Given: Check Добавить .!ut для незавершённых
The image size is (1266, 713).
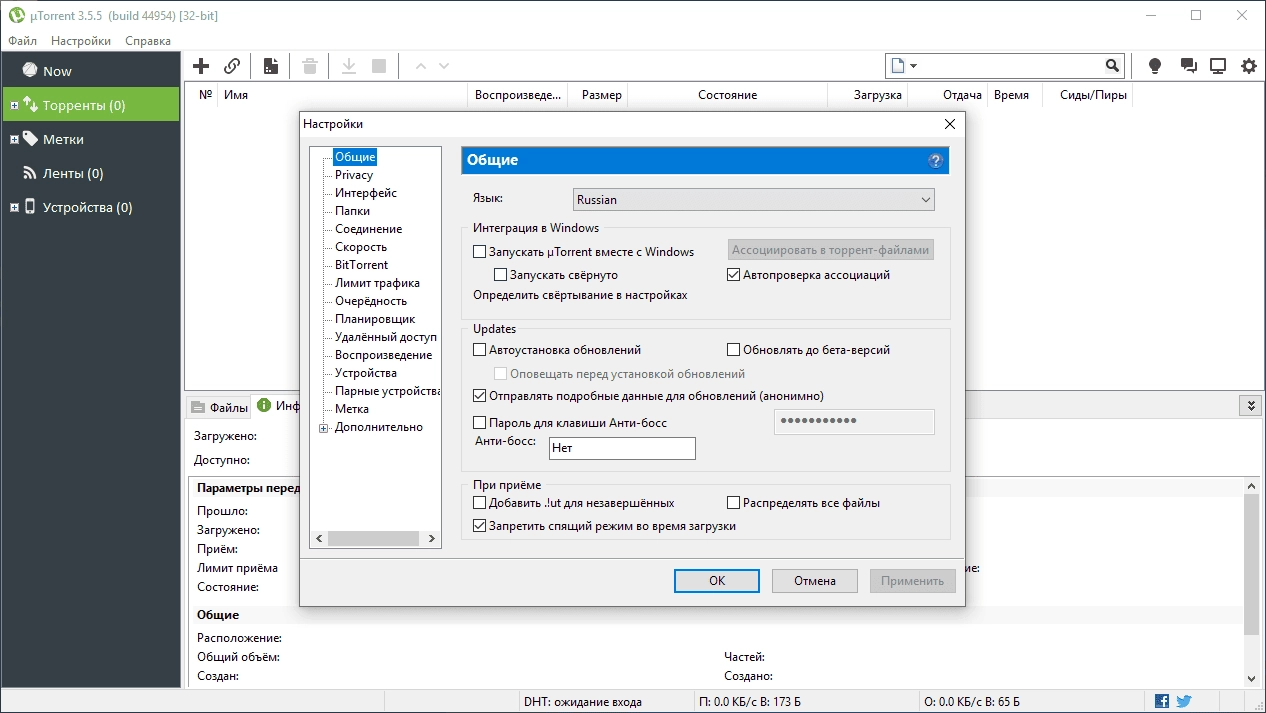Looking at the screenshot, I should point(479,503).
